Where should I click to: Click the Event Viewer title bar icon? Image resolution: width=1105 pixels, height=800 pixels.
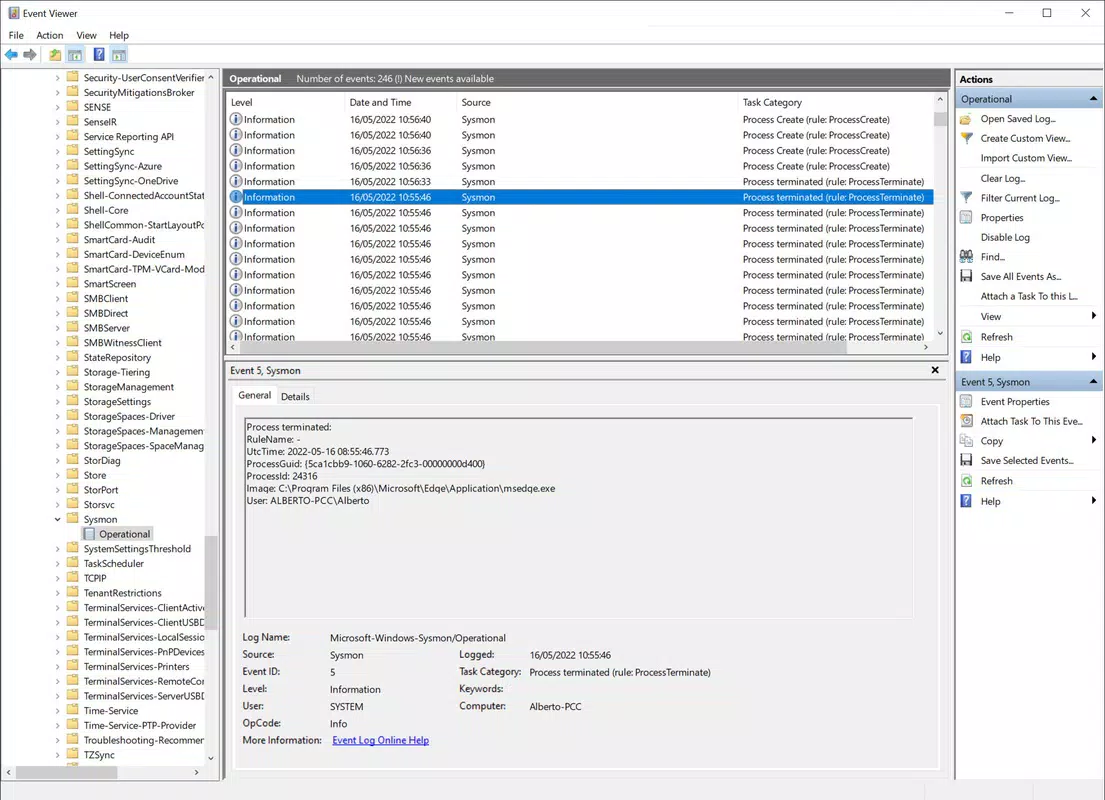(13, 13)
